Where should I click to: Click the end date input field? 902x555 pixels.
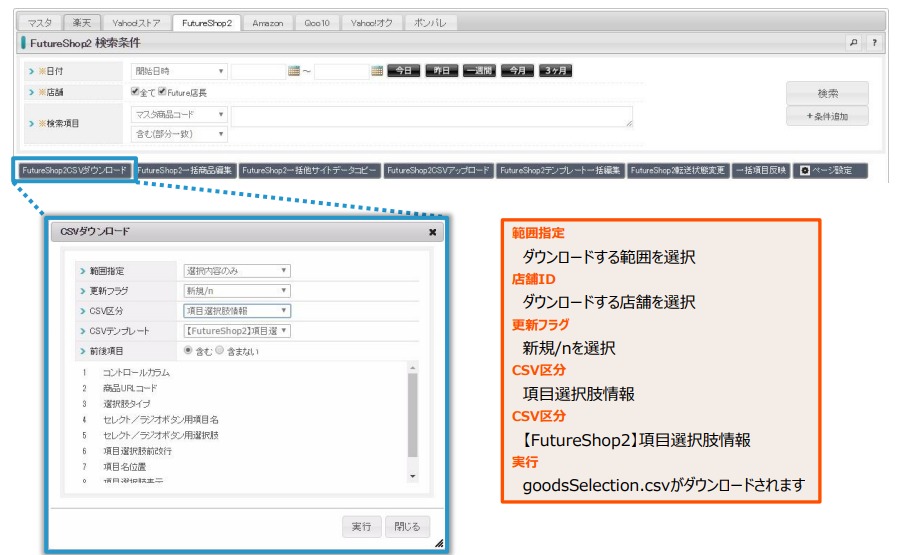pyautogui.click(x=341, y=71)
